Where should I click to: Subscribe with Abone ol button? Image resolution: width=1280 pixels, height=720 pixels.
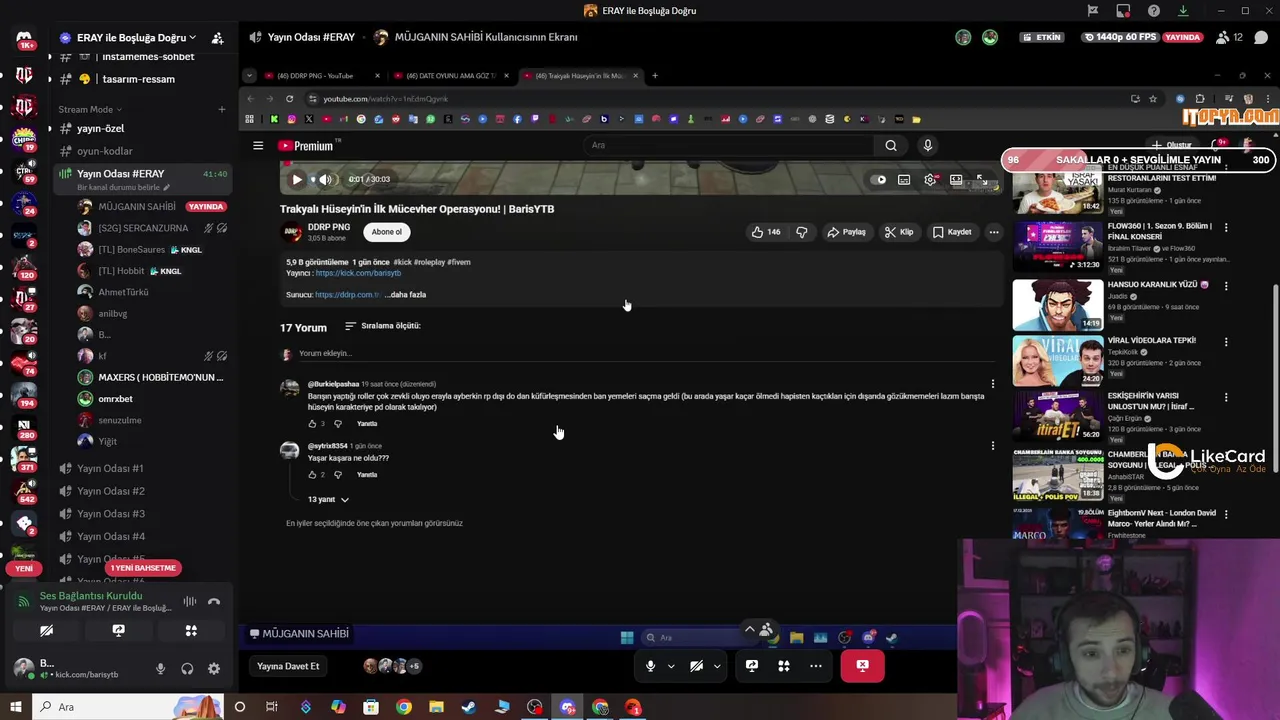[386, 232]
